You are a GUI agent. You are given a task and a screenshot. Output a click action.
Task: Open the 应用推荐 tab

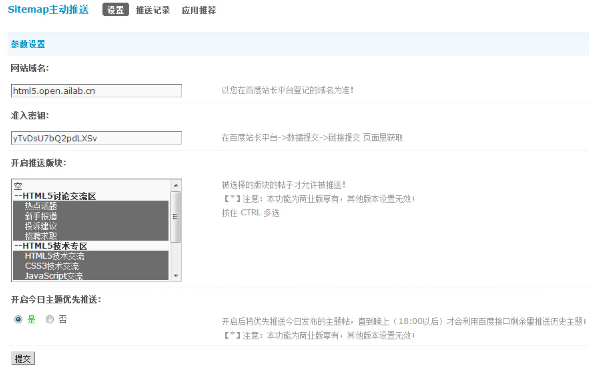click(199, 10)
